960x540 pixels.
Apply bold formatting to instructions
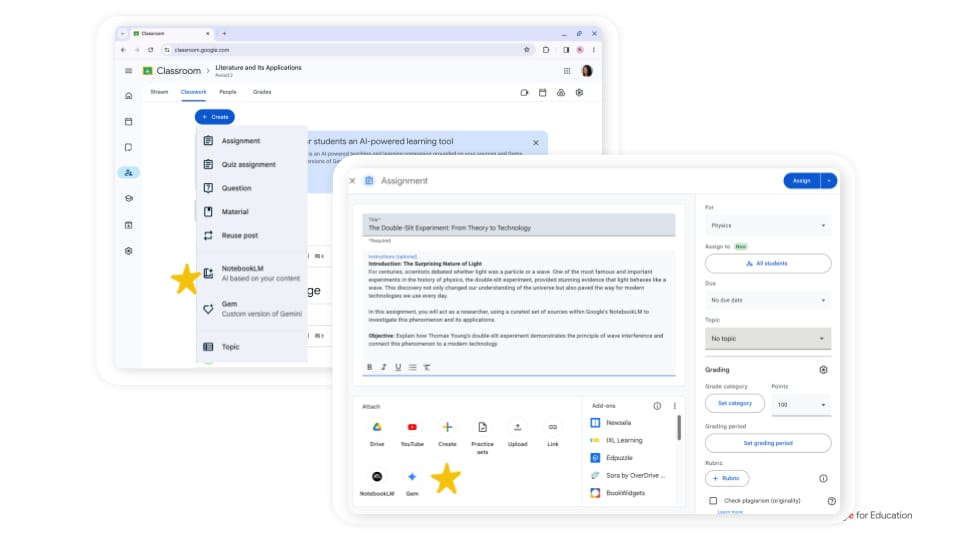pyautogui.click(x=369, y=367)
